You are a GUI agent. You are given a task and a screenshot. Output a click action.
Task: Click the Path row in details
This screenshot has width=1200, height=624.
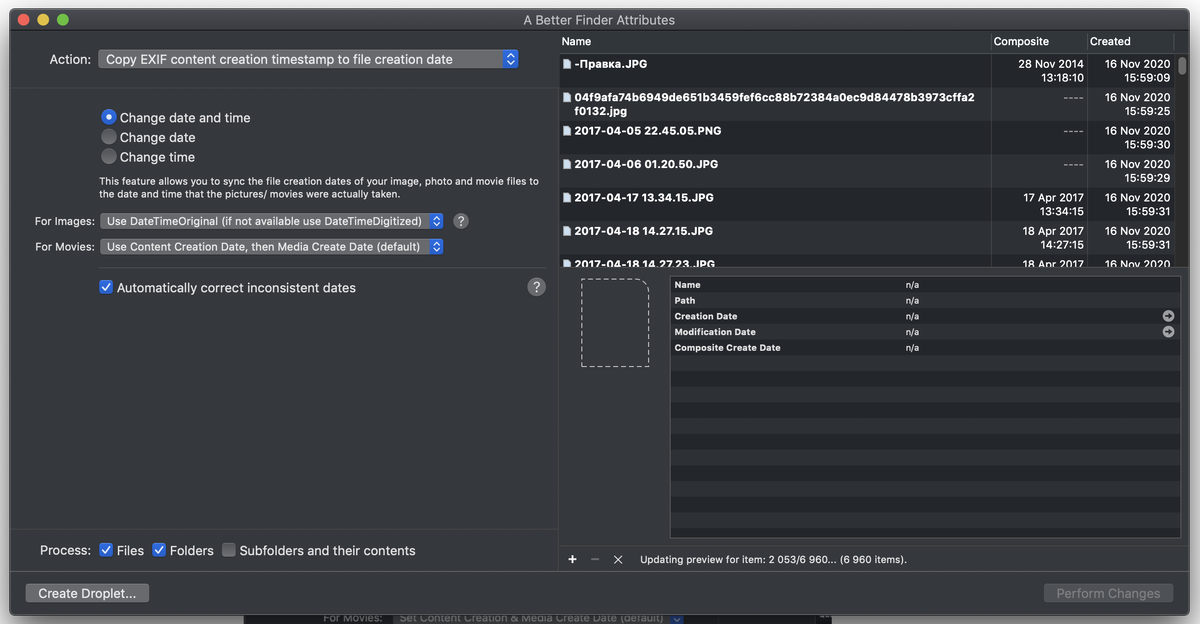[x=924, y=300]
